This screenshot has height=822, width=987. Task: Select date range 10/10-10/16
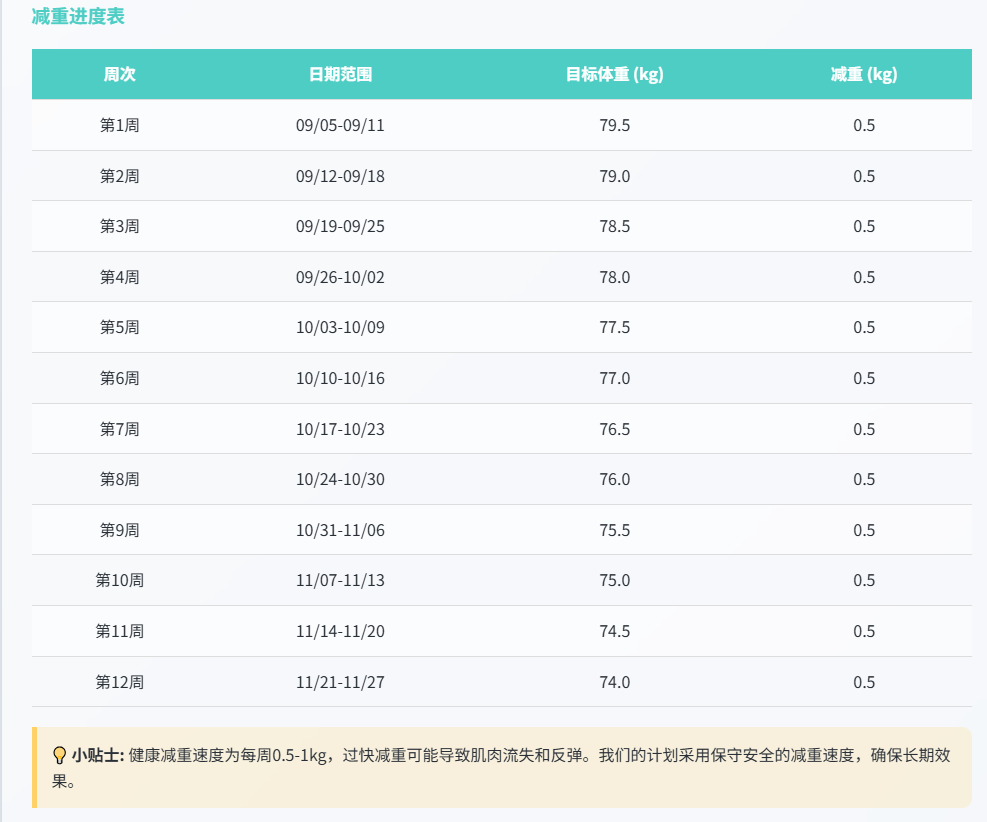pos(340,378)
